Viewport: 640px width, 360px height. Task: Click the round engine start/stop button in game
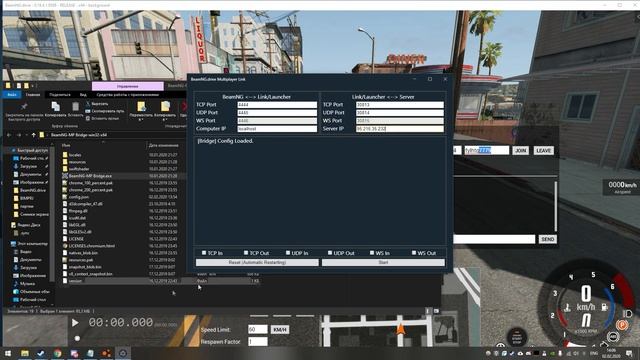tap(517, 338)
